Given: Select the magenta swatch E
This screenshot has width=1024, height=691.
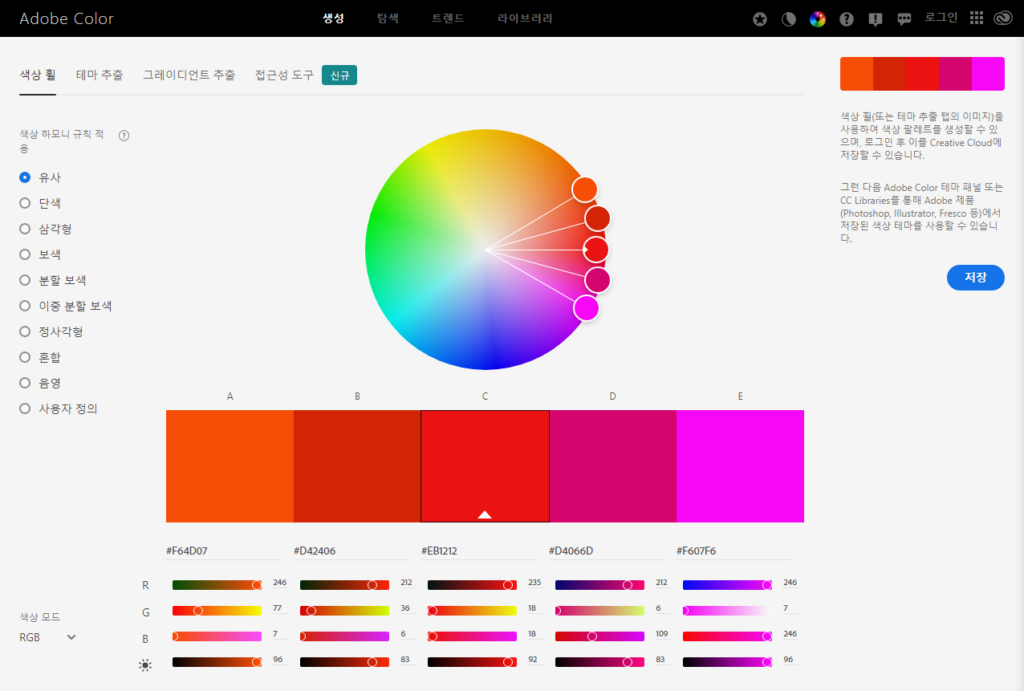Looking at the screenshot, I should pos(740,466).
